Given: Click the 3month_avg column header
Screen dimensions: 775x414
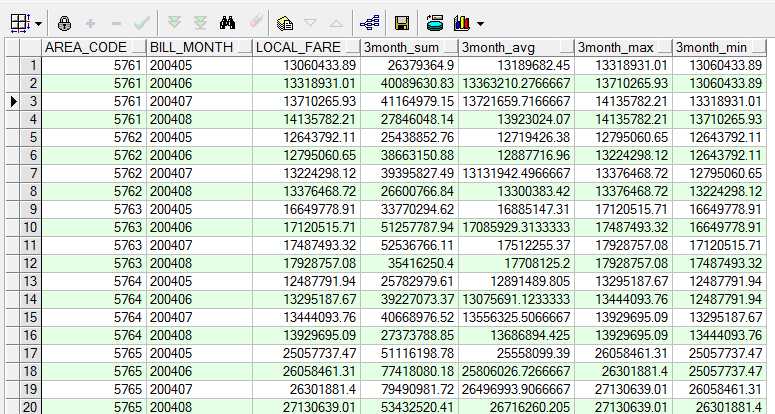Looking at the screenshot, I should (517, 47).
